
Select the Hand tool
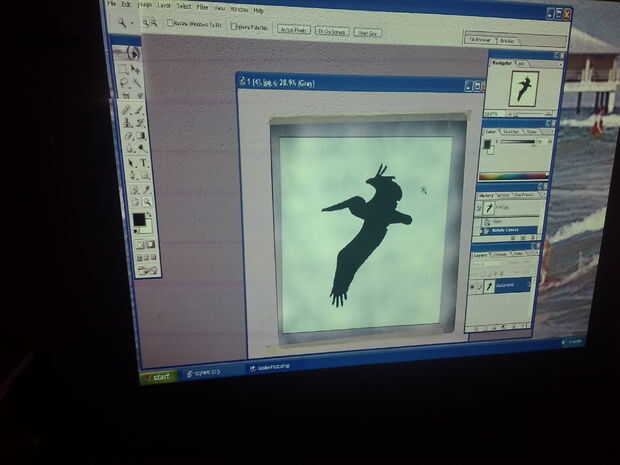[135, 202]
